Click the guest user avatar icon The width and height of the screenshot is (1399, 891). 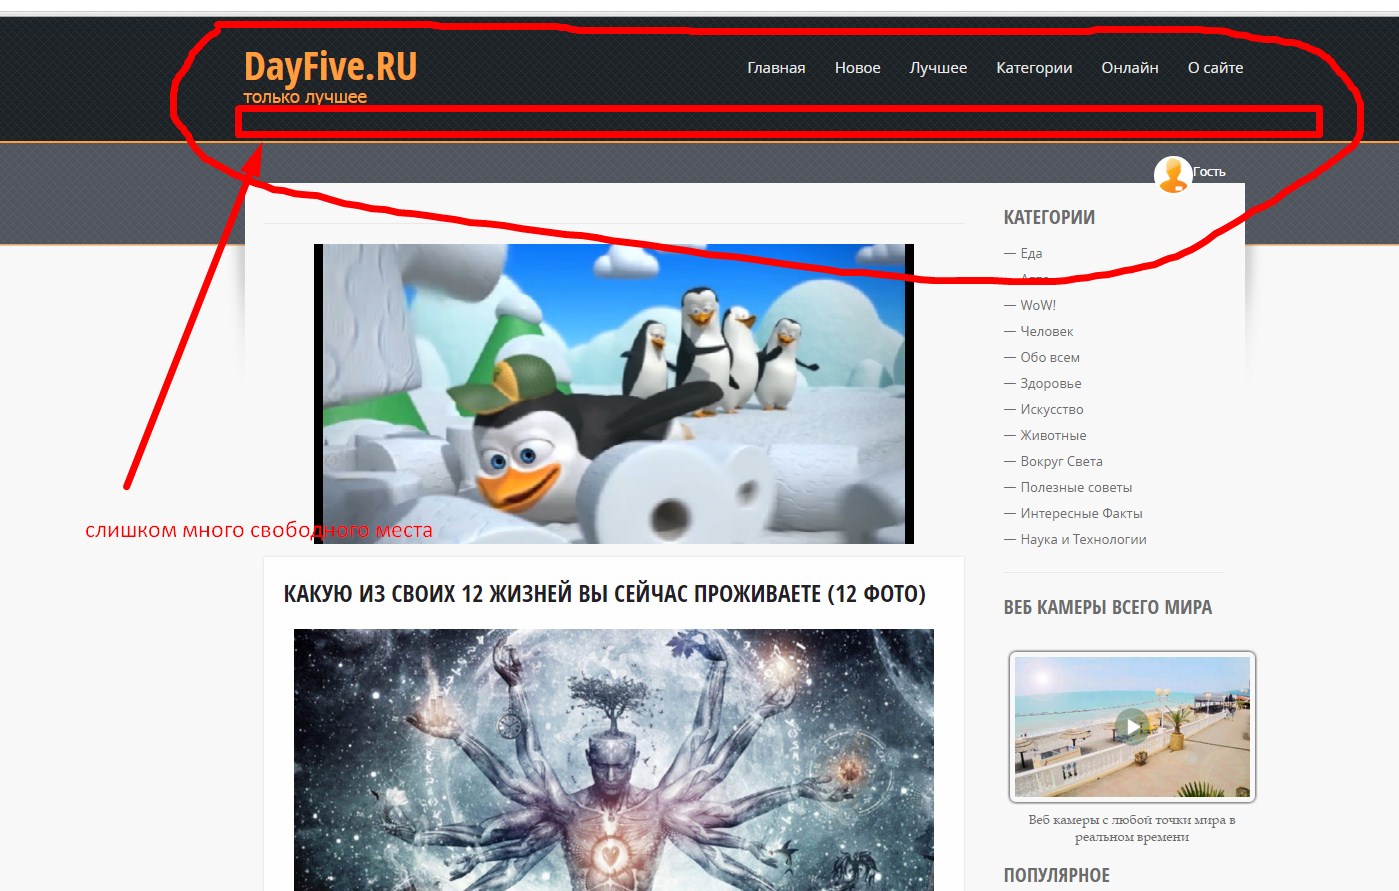coord(1172,174)
